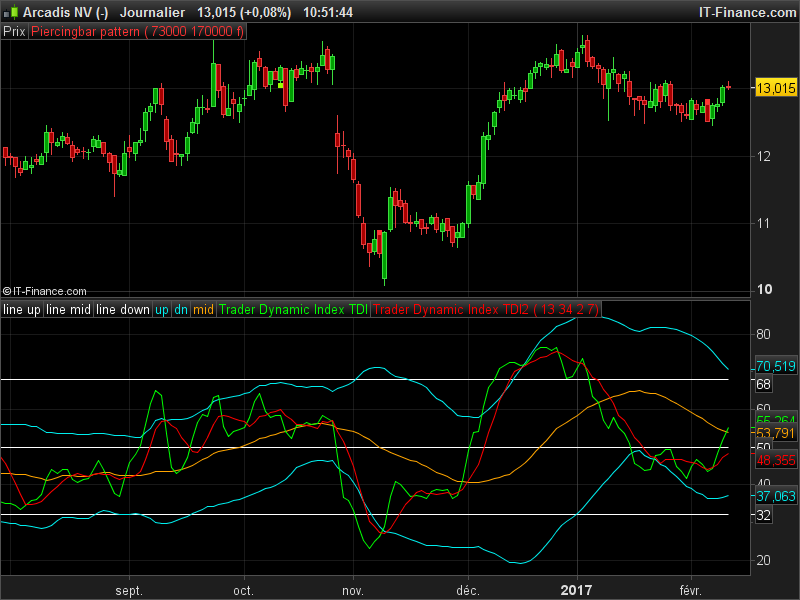Viewport: 800px width, 600px height.
Task: Click the 10 price axis level
Action: coord(764,289)
